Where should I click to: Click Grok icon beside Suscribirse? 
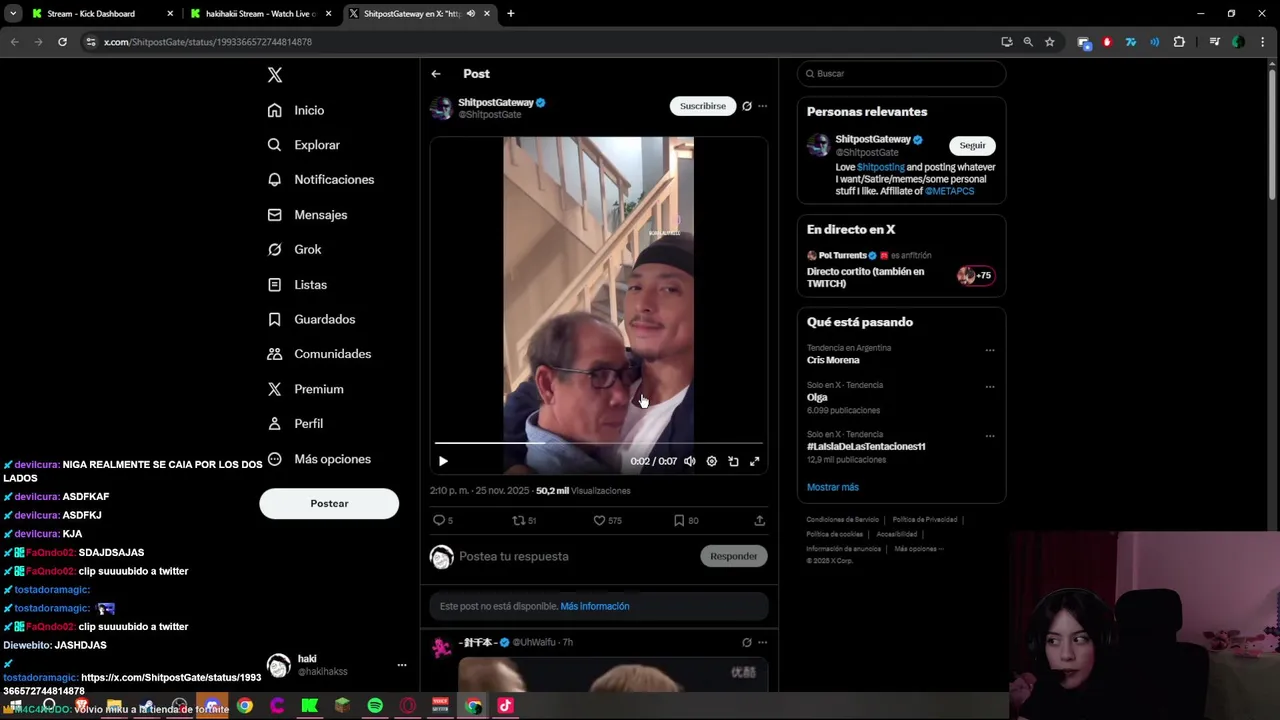click(747, 106)
